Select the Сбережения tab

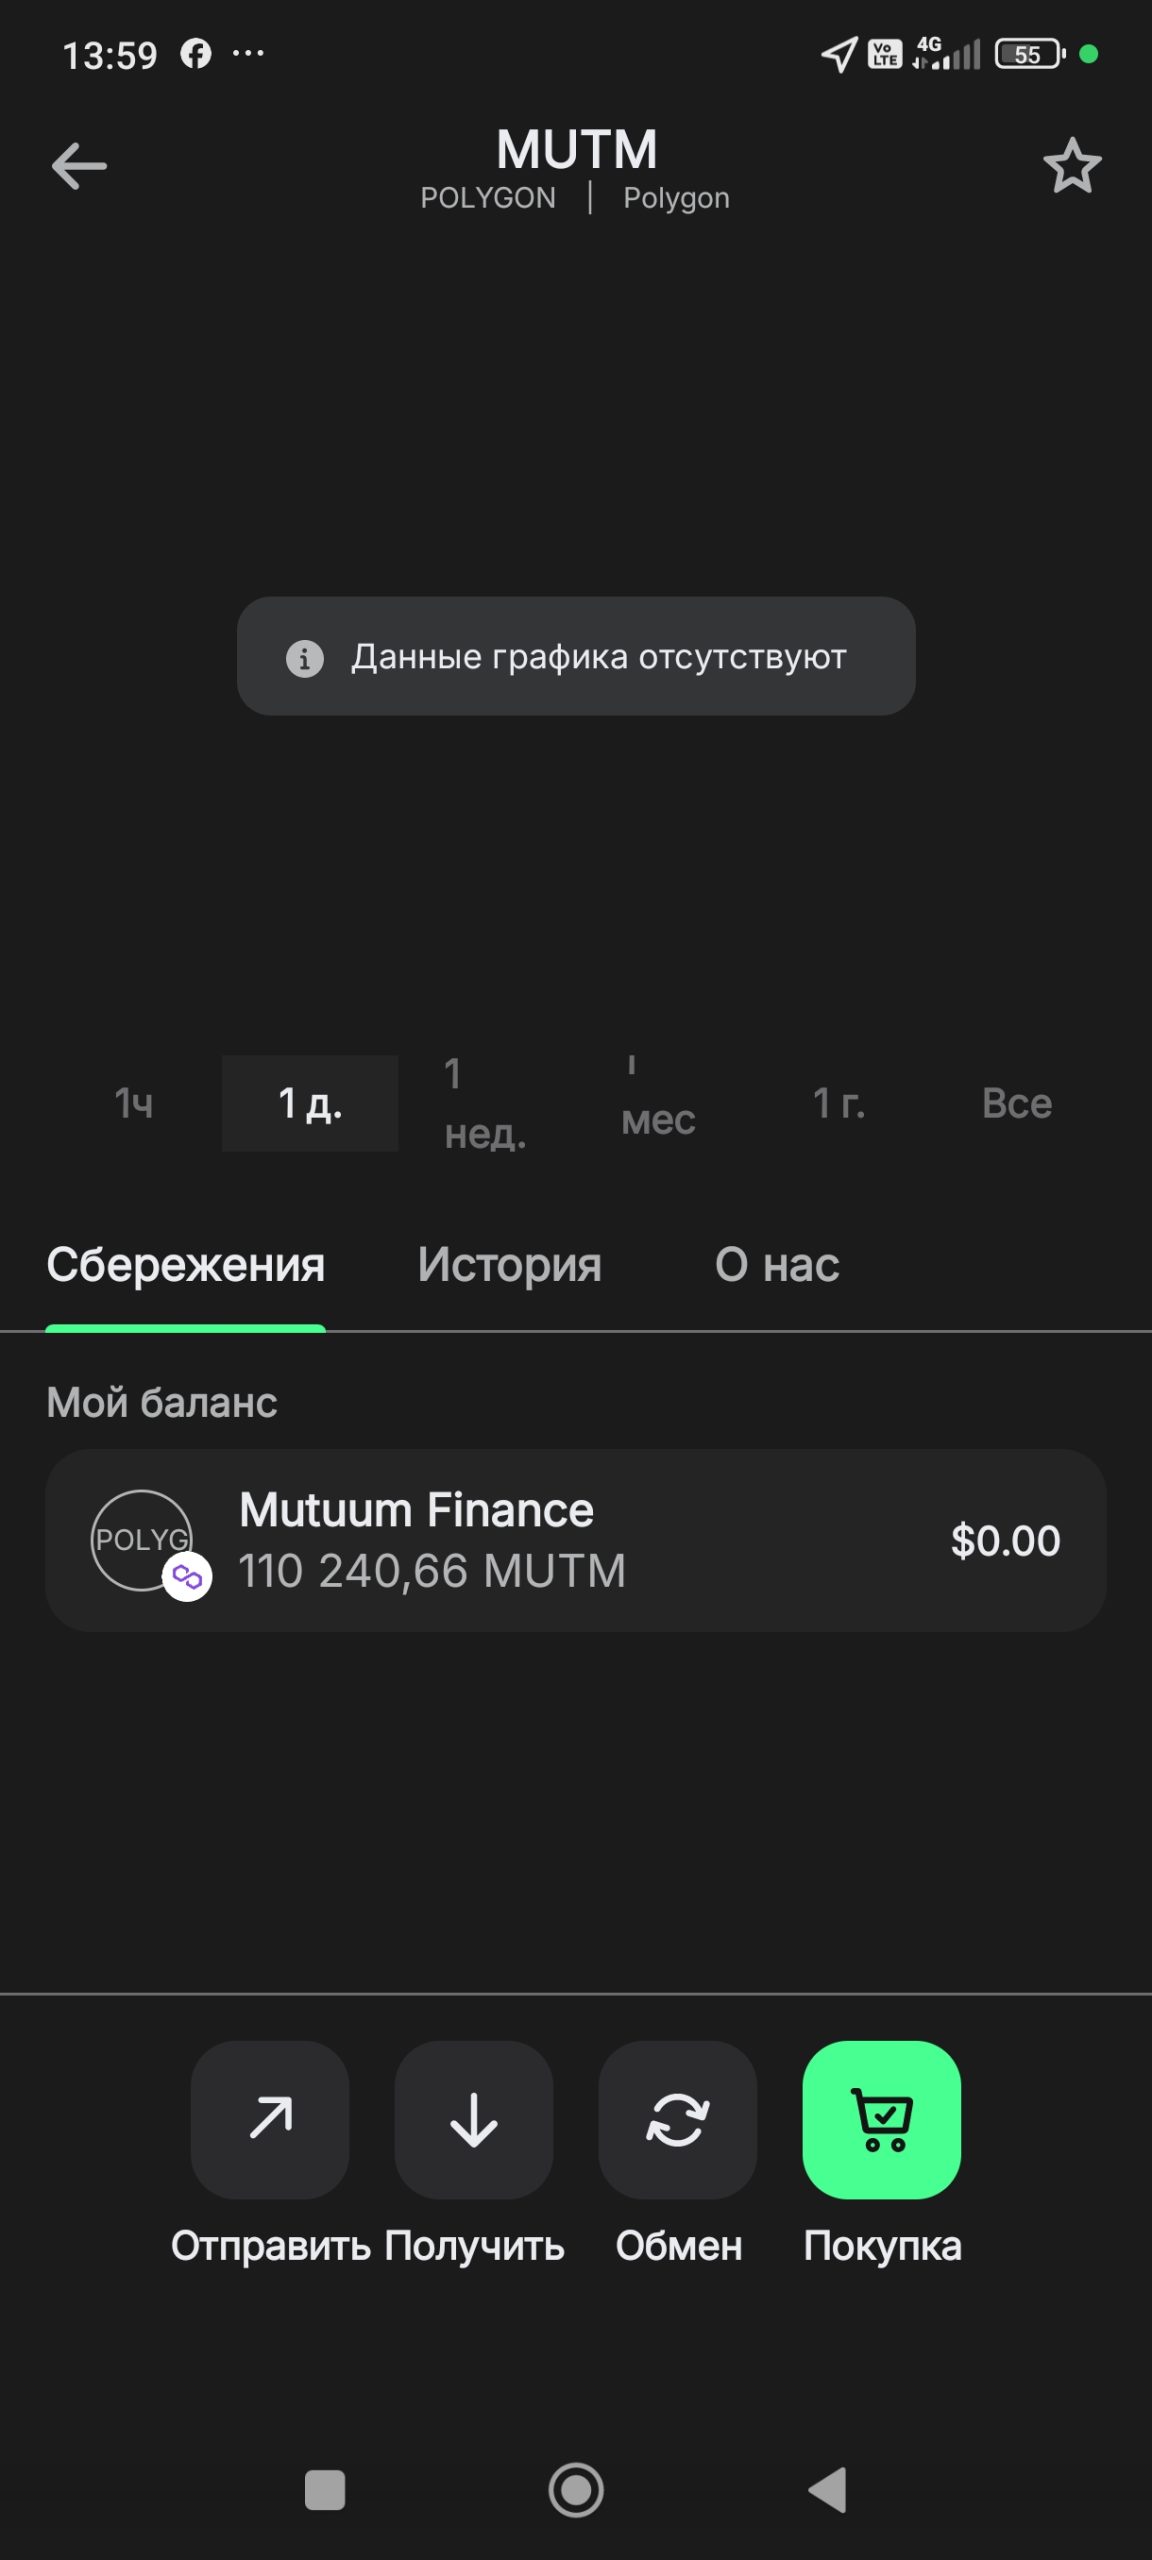click(x=186, y=1265)
